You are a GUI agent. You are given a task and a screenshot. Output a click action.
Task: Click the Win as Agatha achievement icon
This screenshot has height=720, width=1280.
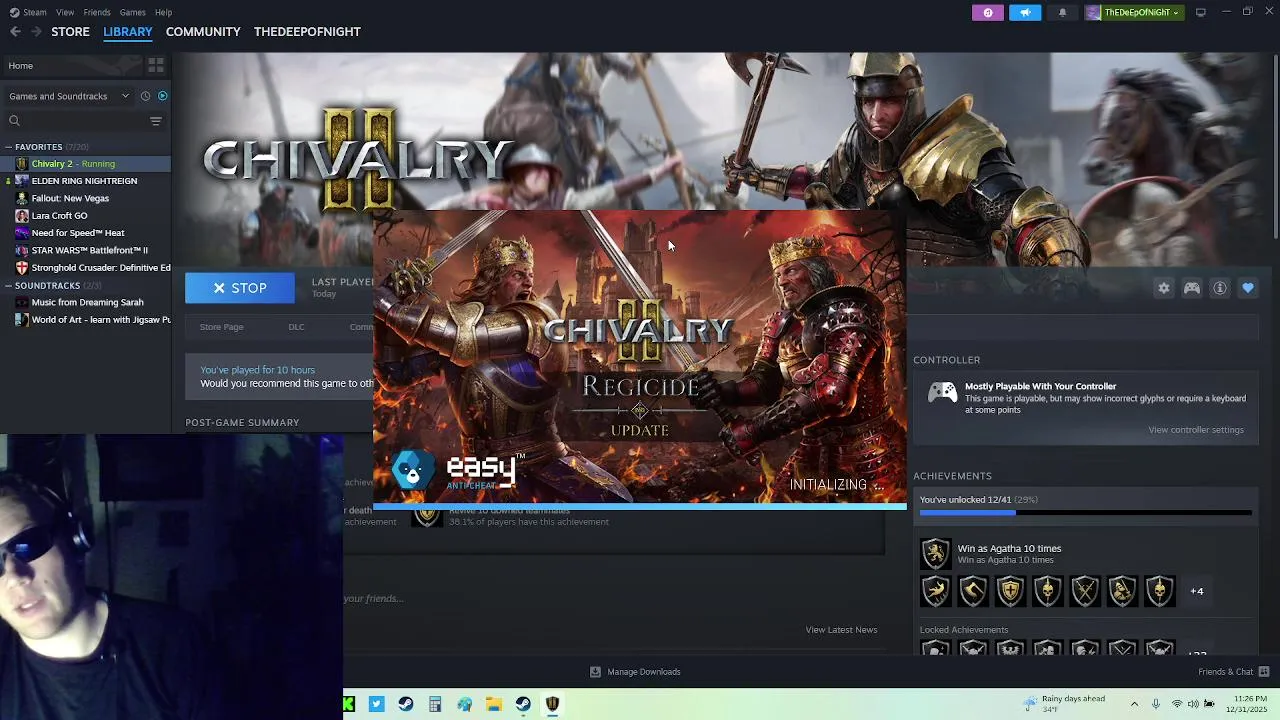click(x=936, y=553)
